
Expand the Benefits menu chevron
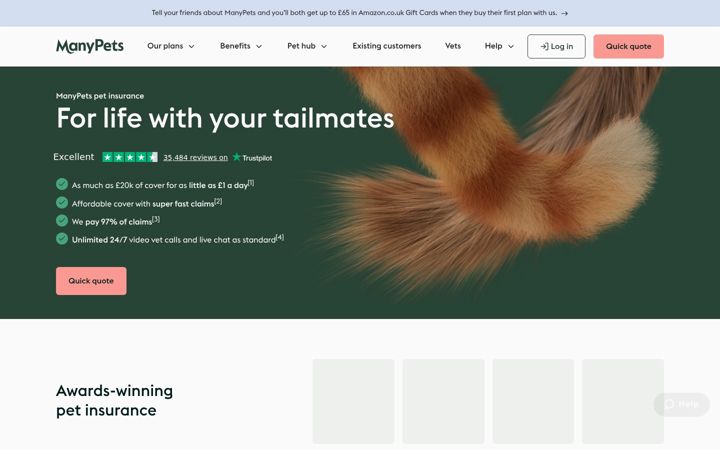point(259,46)
